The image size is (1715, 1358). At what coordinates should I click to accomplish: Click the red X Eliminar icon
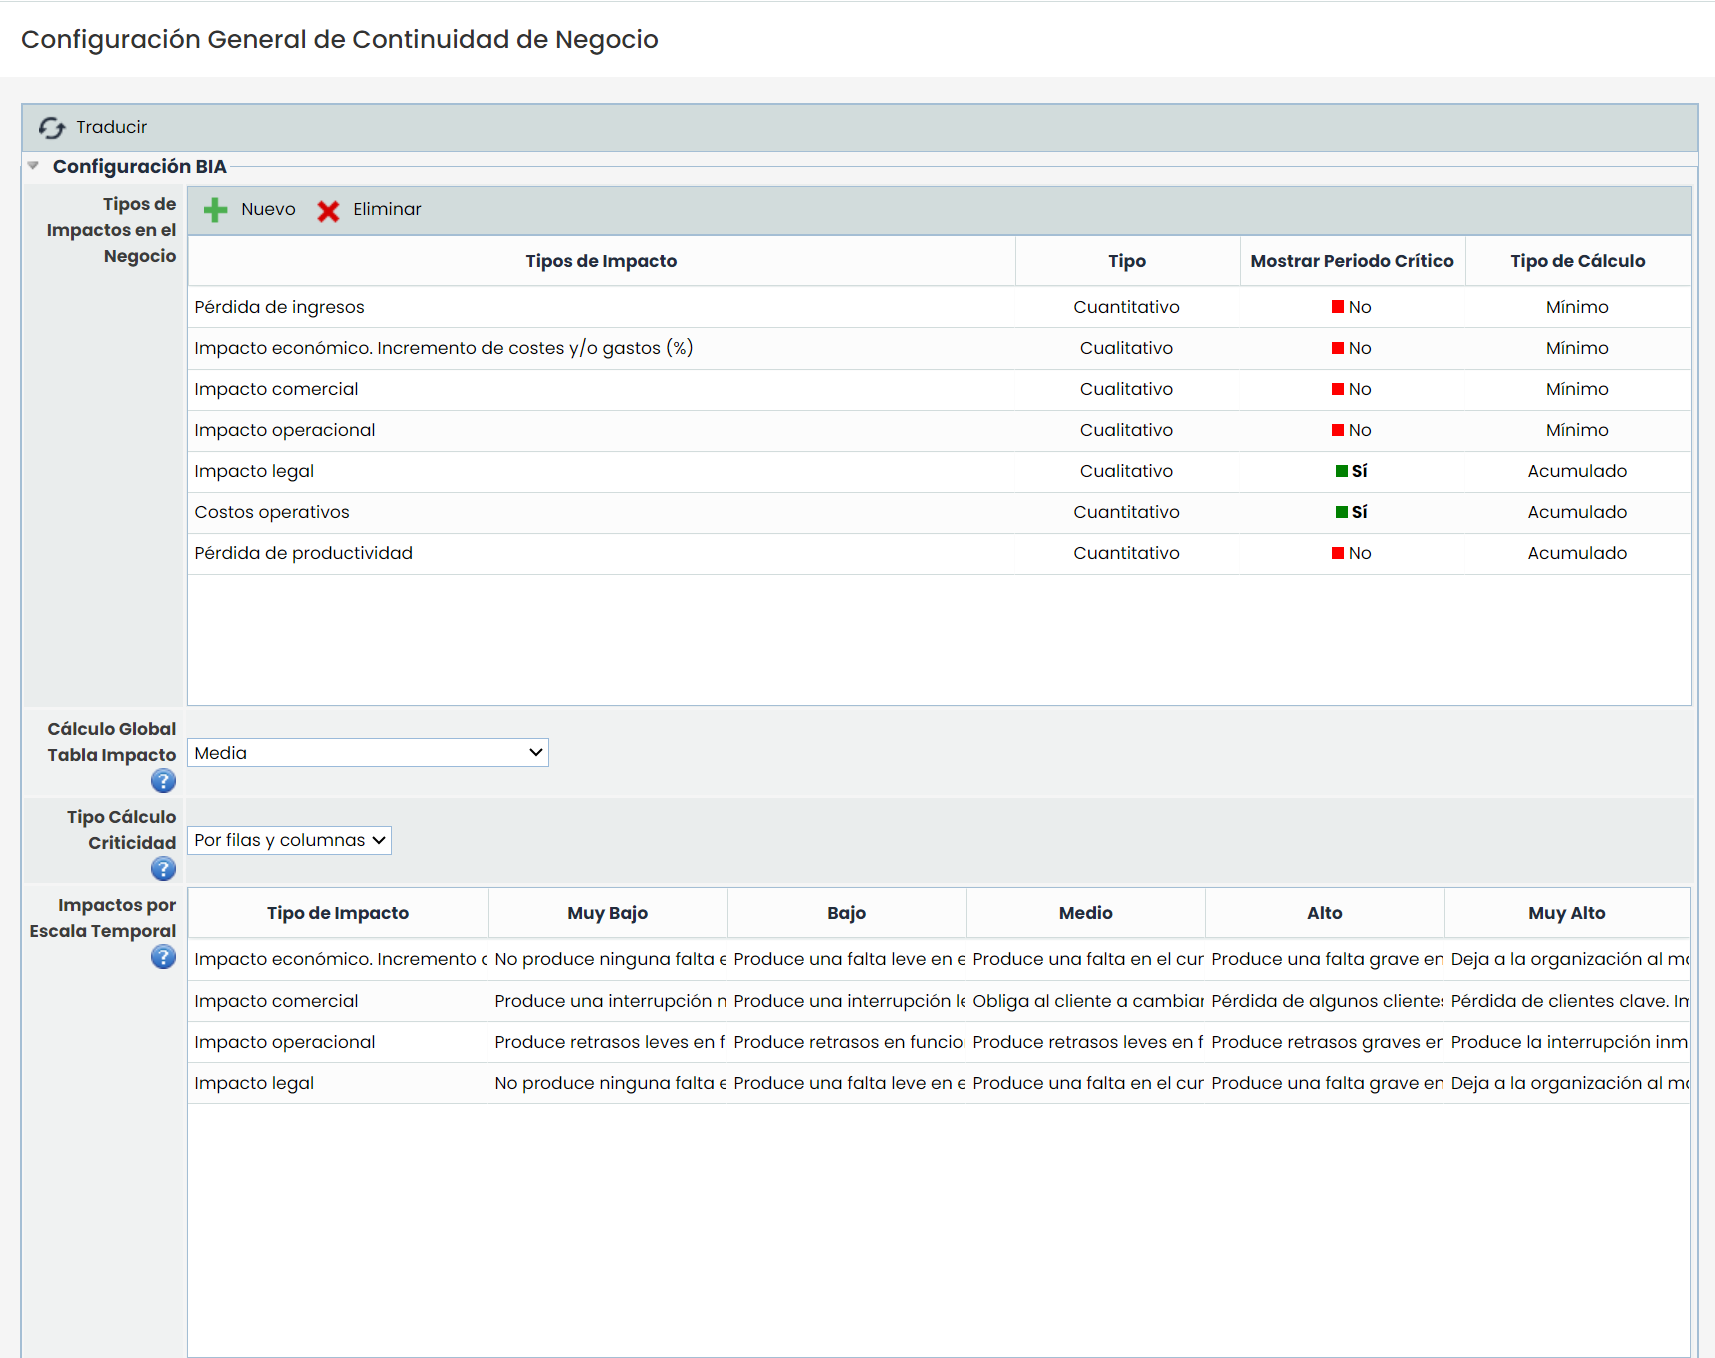[328, 211]
